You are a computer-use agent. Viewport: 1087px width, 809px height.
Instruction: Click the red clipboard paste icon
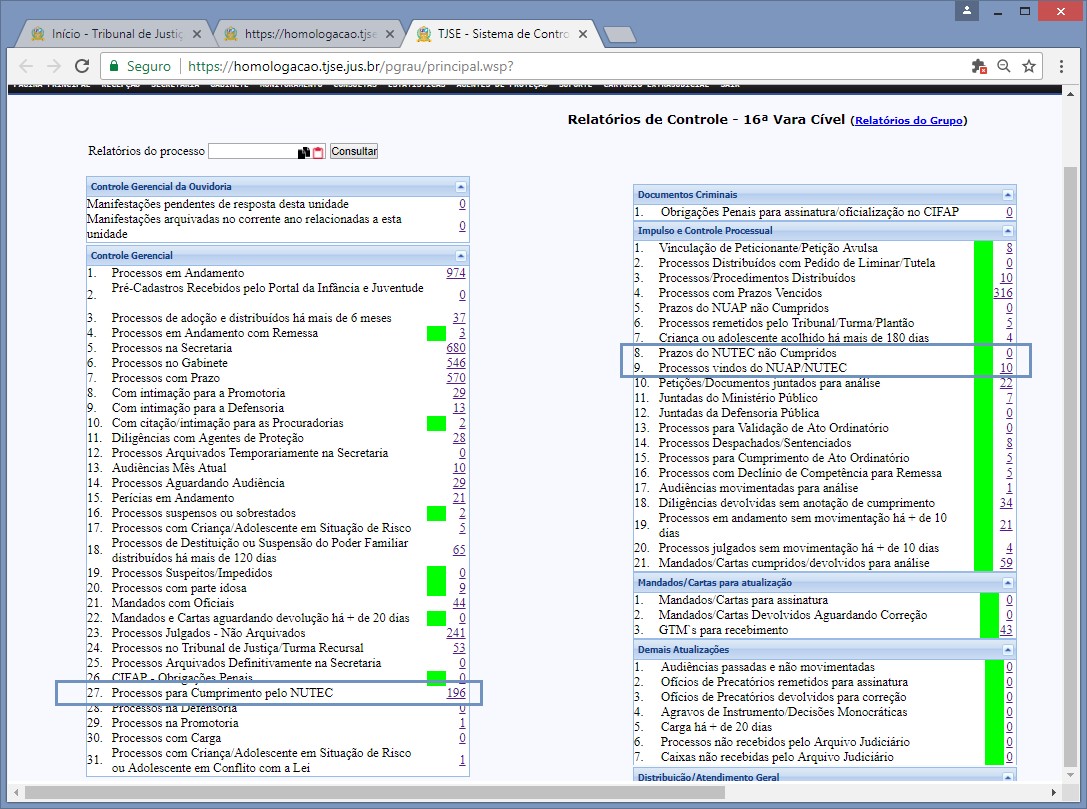[x=318, y=153]
